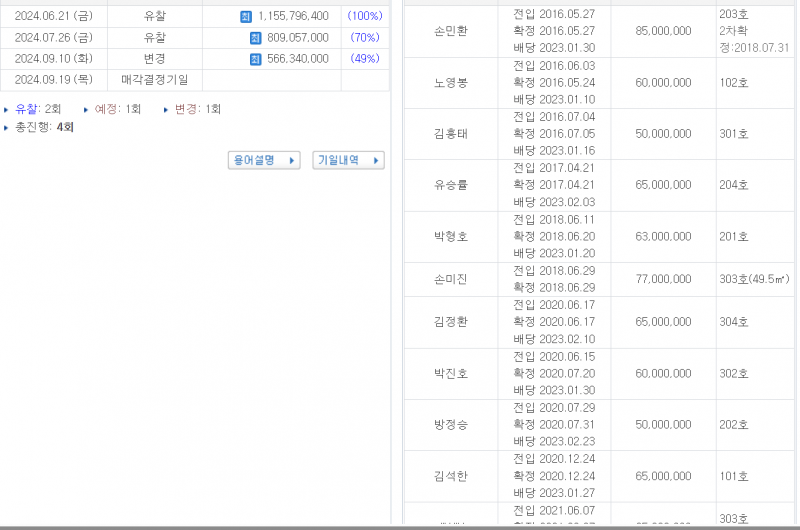
Task: Click the unit cell 301호
Action: [x=734, y=134]
